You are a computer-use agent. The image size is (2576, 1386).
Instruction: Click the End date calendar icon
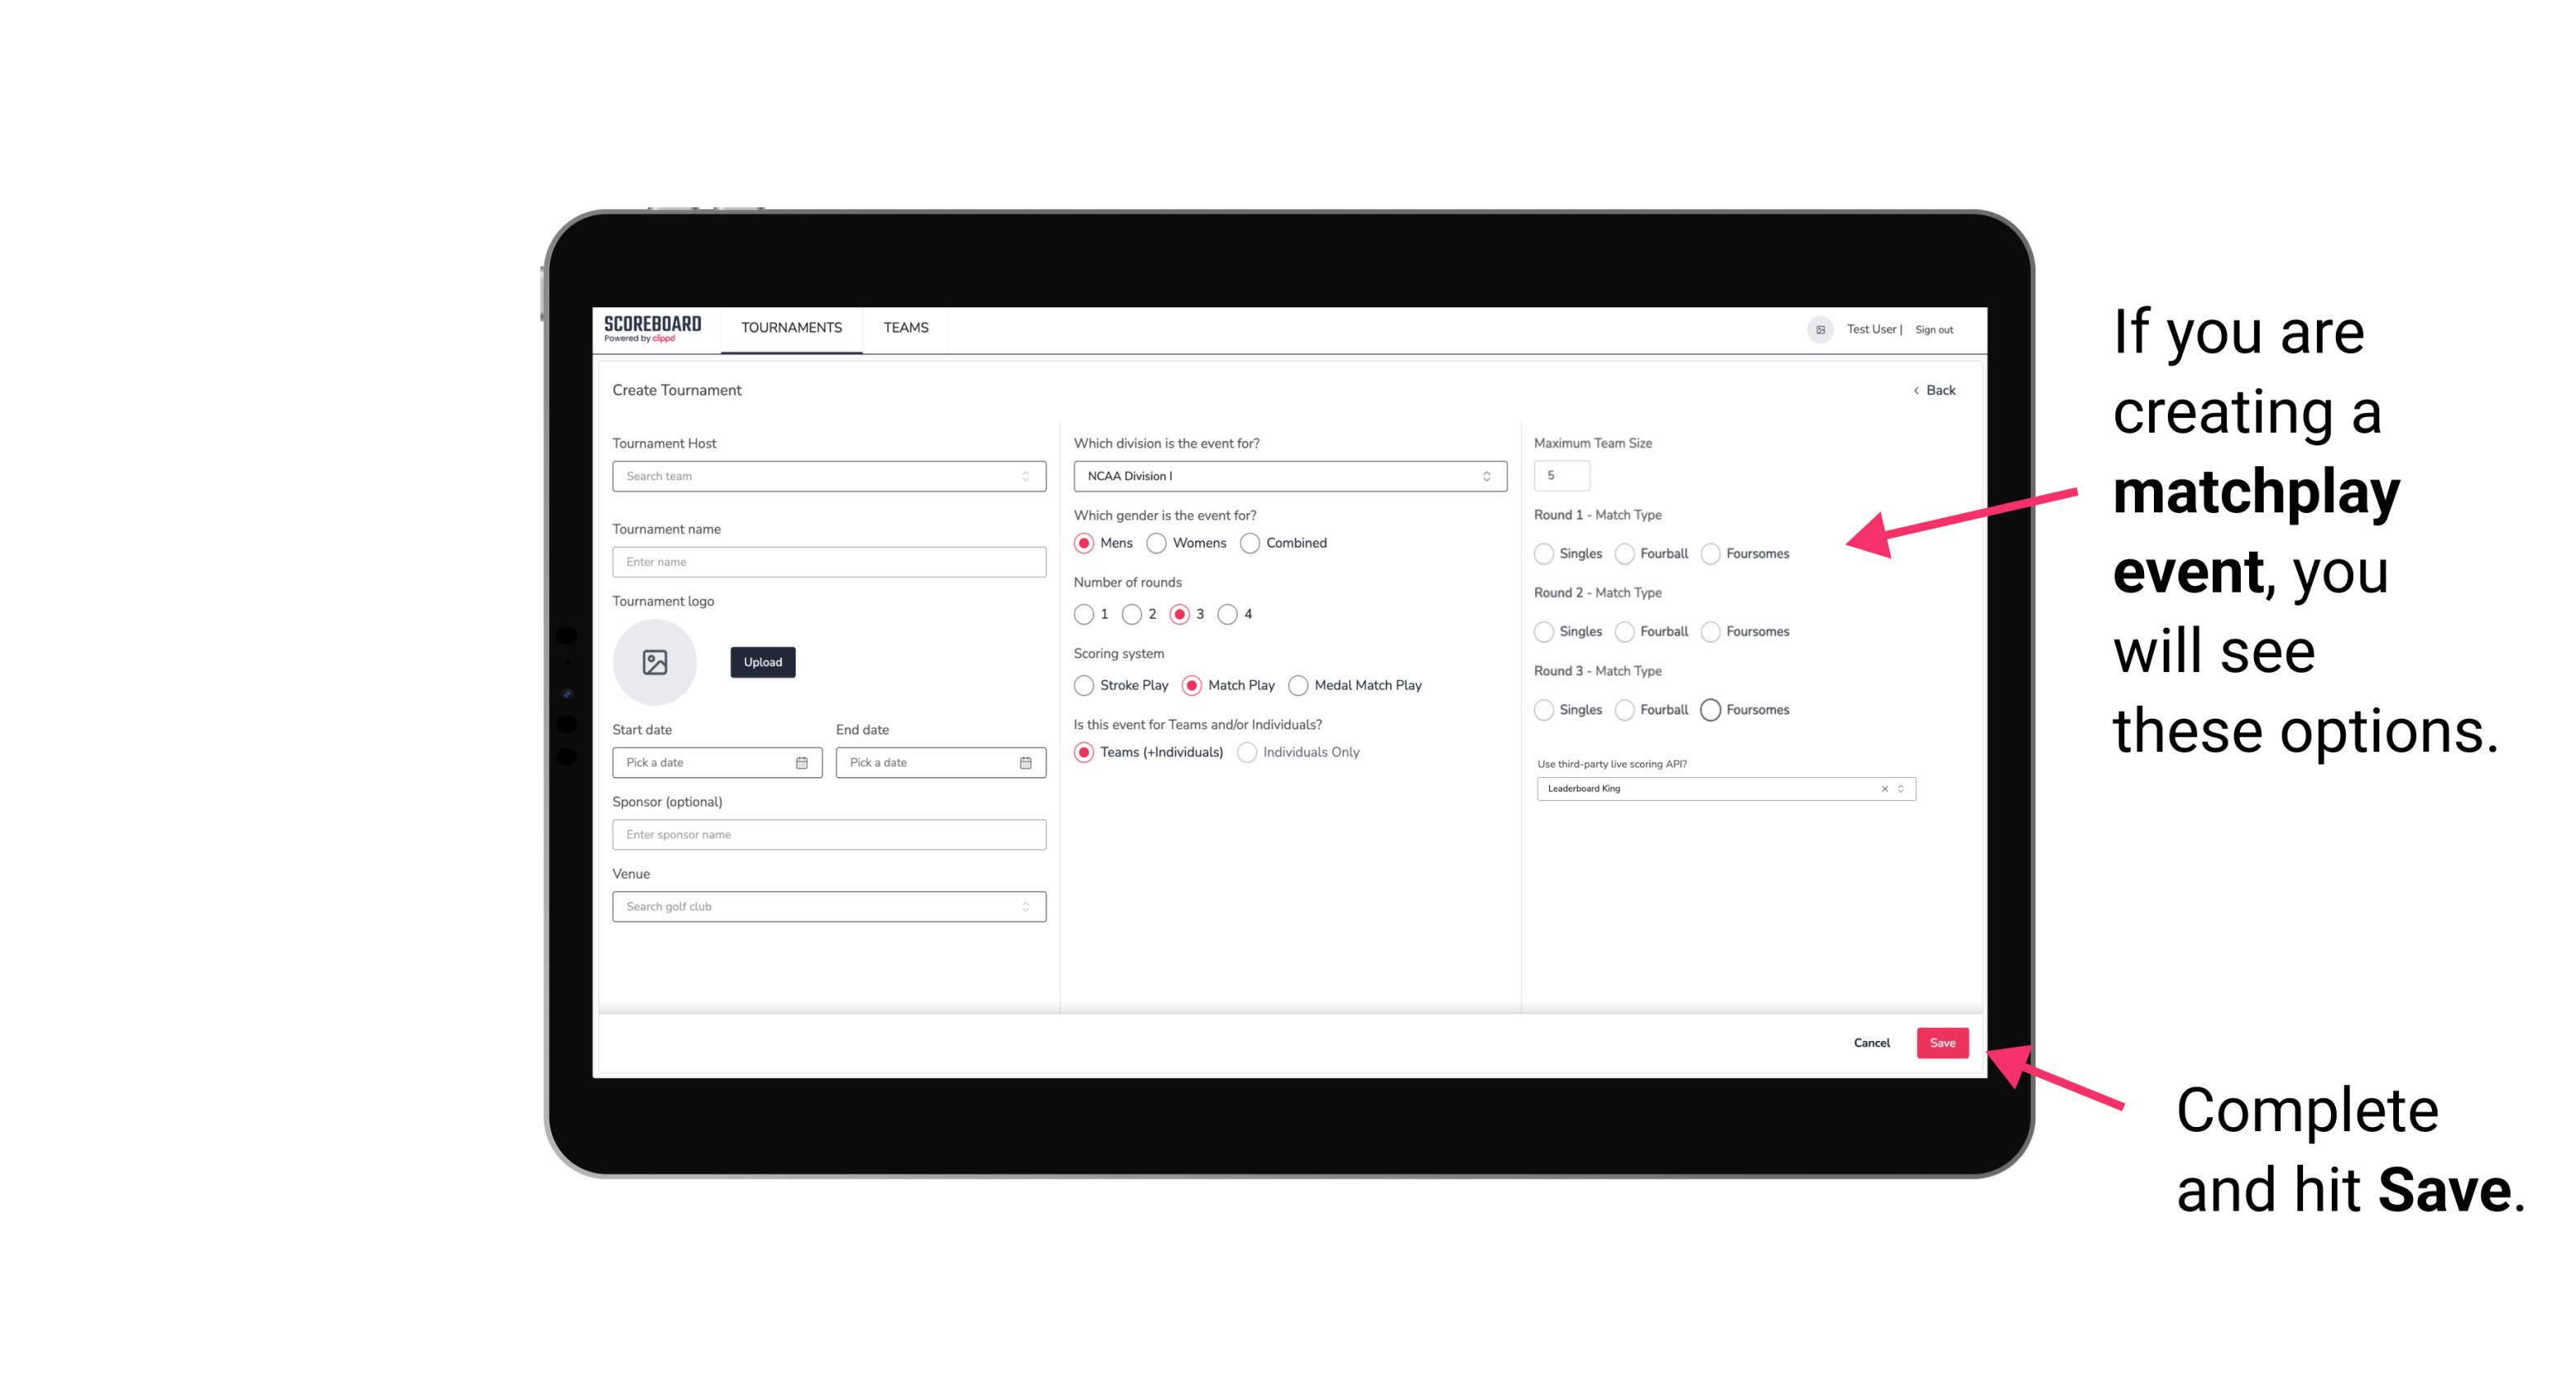tap(1024, 761)
